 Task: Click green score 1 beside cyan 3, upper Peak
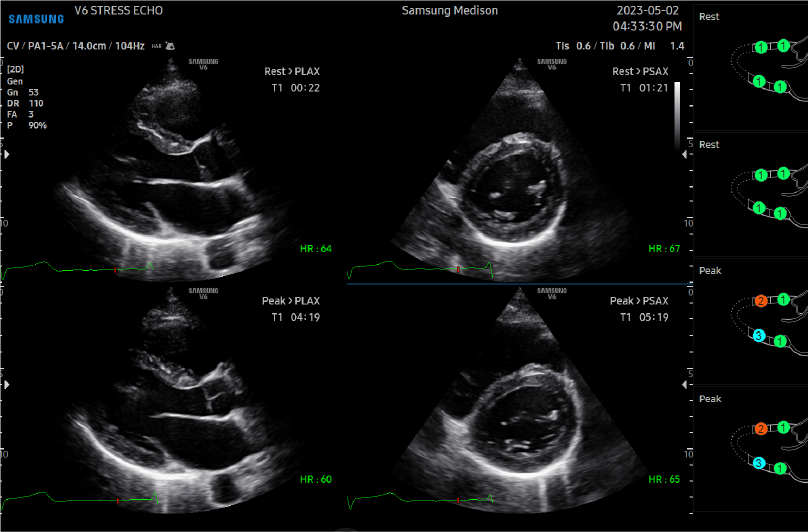[780, 341]
